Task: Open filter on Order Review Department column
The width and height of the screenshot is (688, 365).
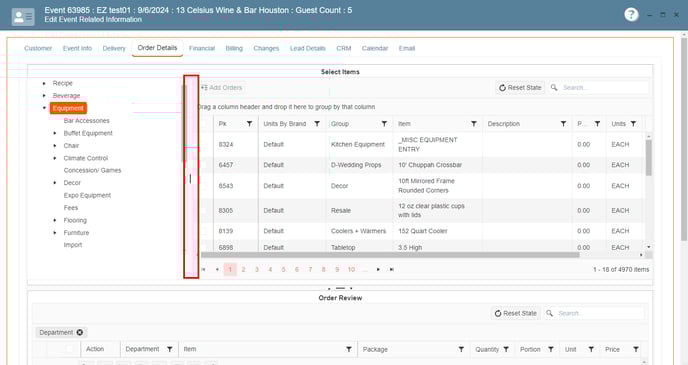Action: pos(169,349)
